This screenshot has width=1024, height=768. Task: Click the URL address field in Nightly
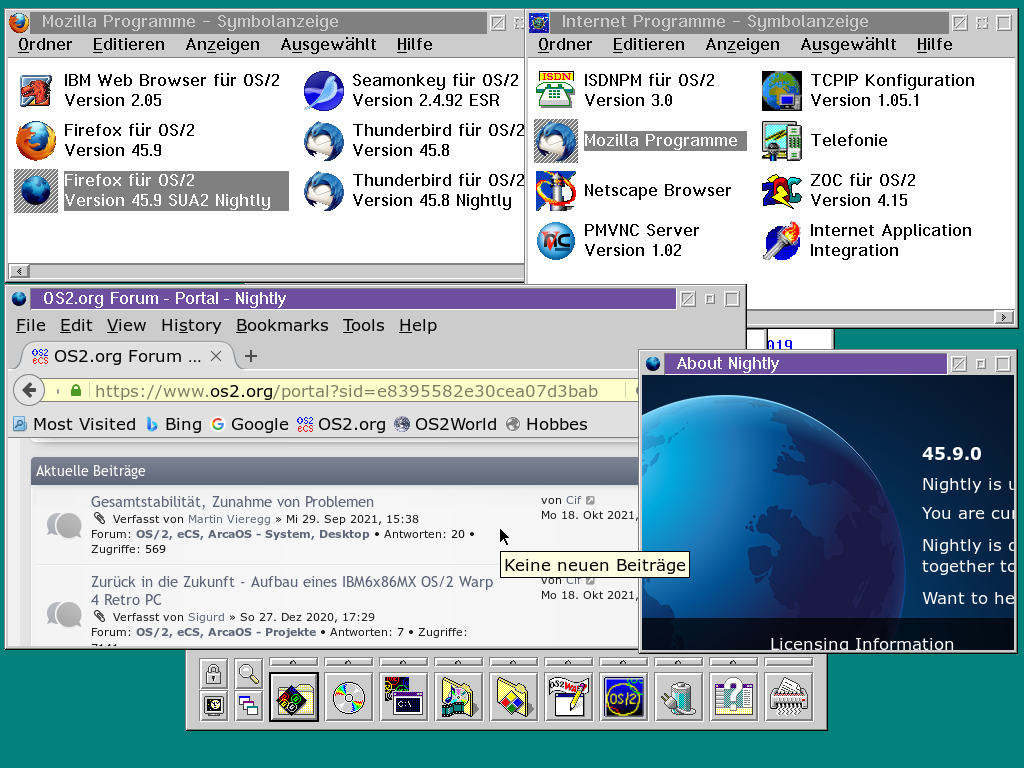click(346, 391)
